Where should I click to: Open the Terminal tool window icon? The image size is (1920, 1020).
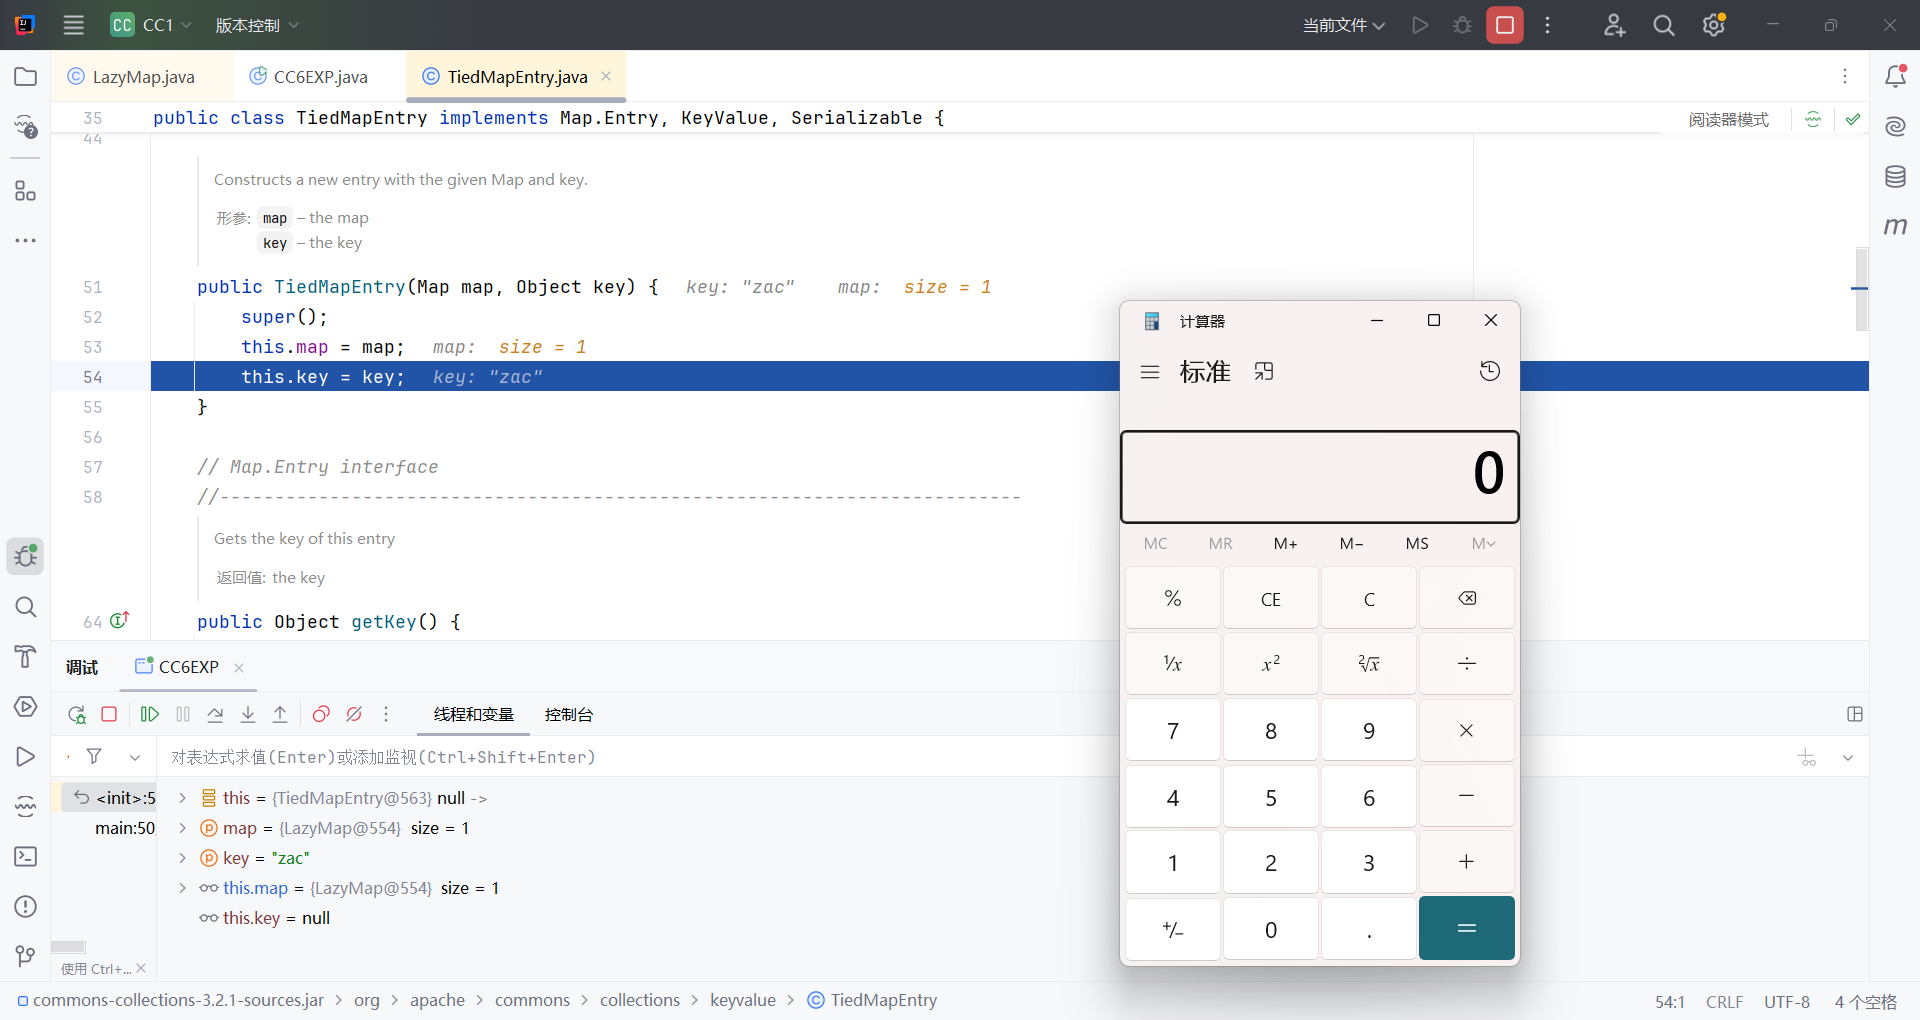[26, 857]
